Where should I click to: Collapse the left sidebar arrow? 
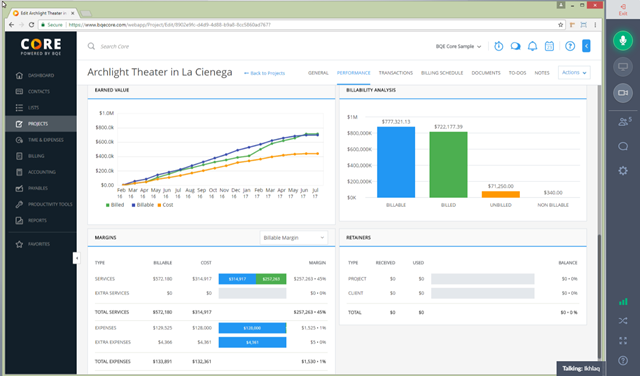pos(76,258)
